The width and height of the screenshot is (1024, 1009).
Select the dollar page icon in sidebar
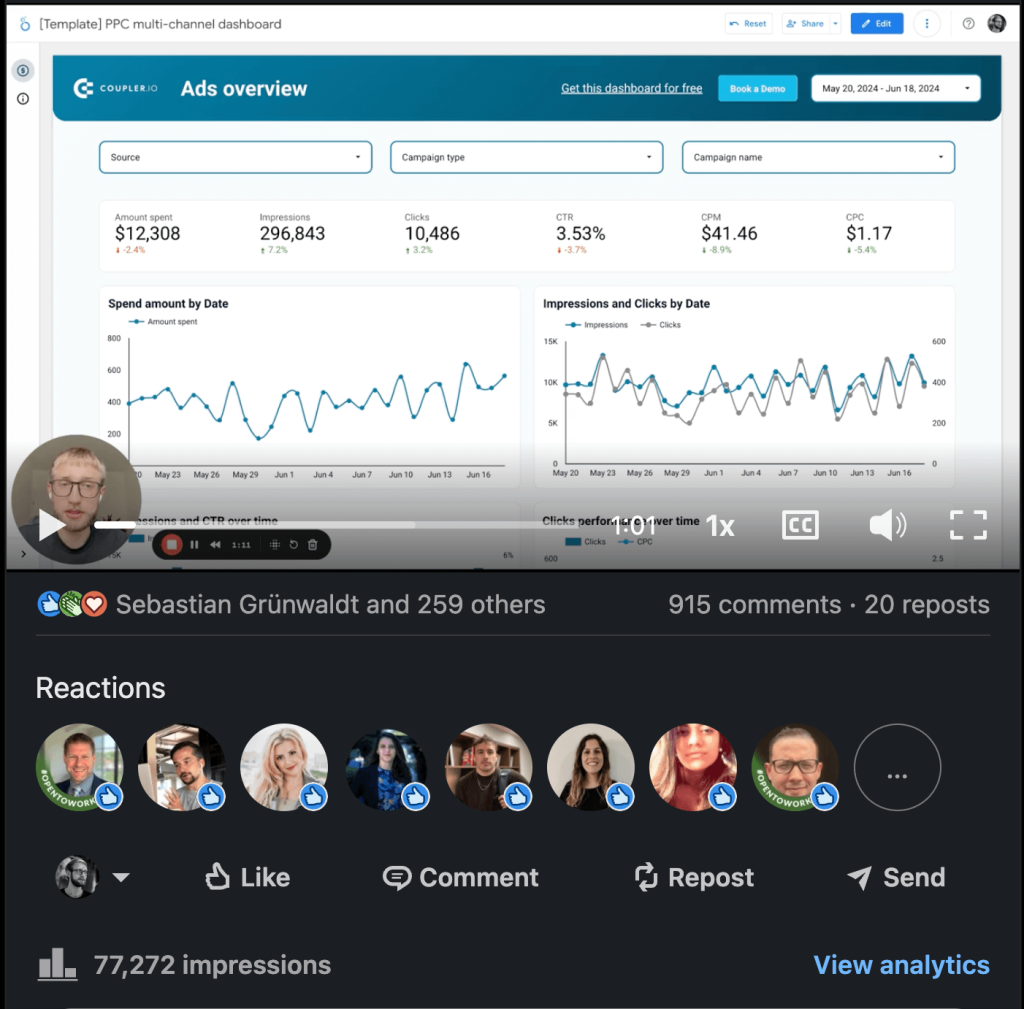23,71
